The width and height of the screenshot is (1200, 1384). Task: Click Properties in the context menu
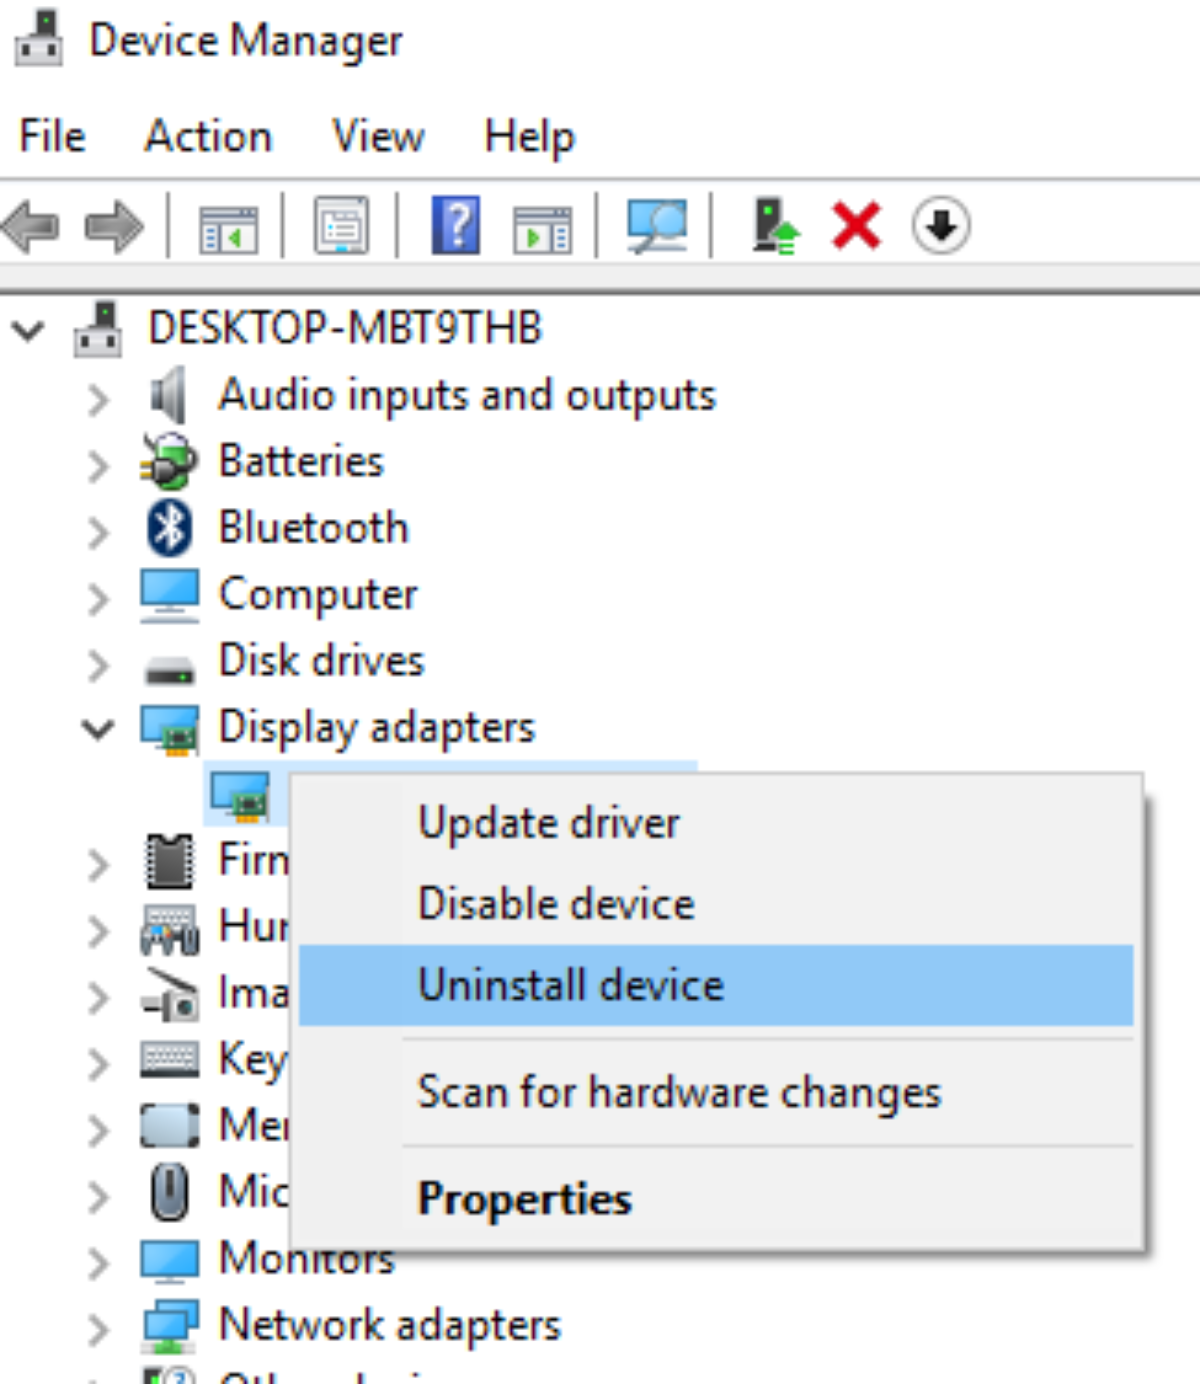pyautogui.click(x=524, y=1198)
